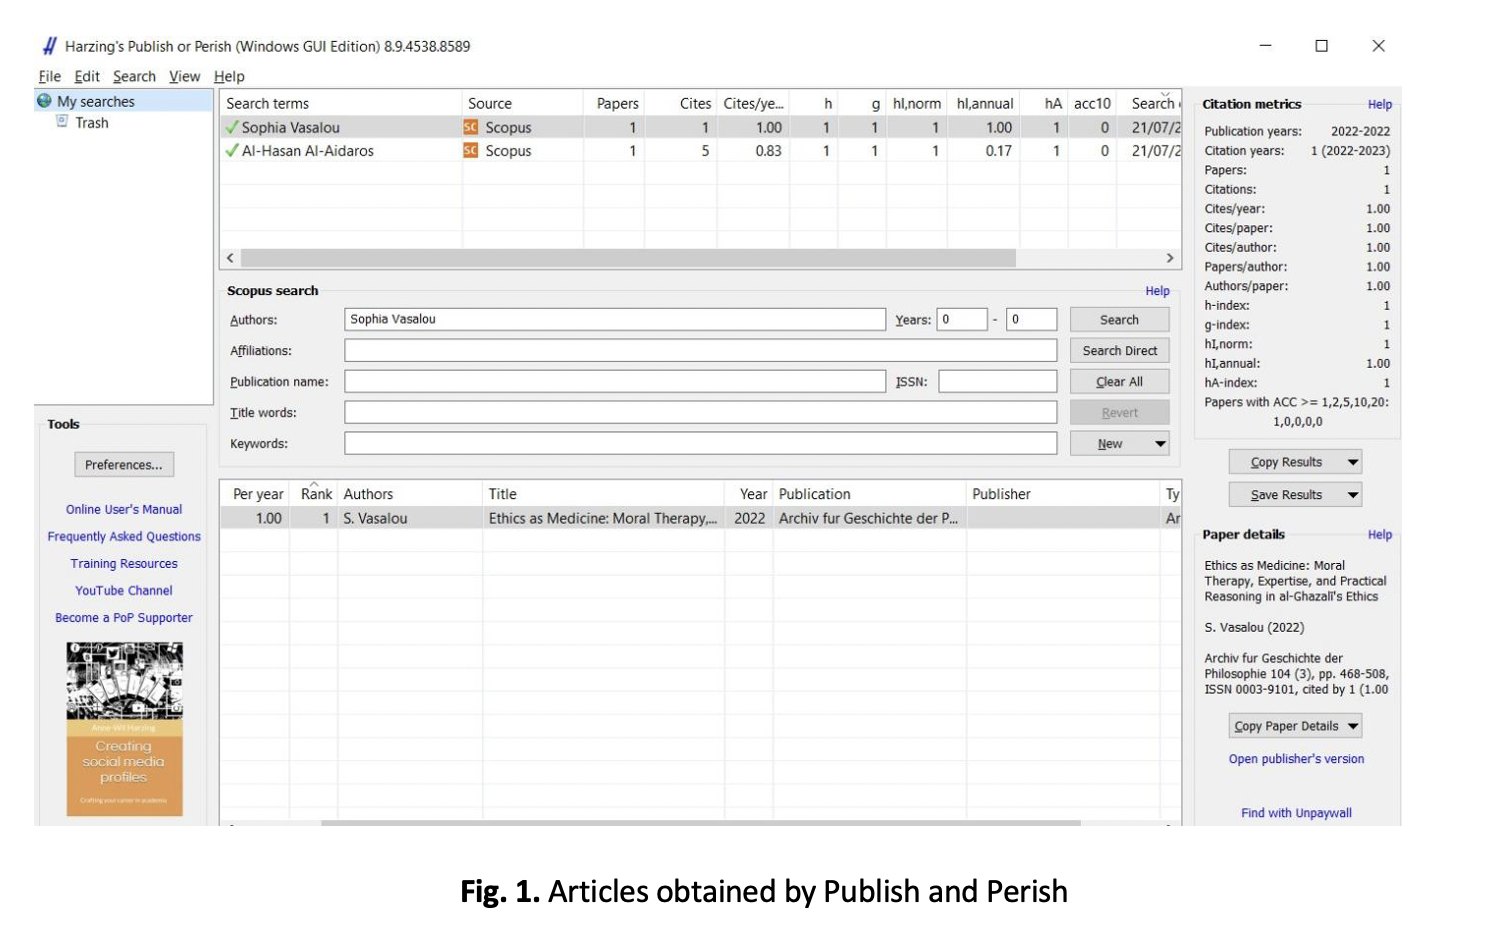This screenshot has height=926, width=1506.
Task: Open the View menu
Action: (x=184, y=76)
